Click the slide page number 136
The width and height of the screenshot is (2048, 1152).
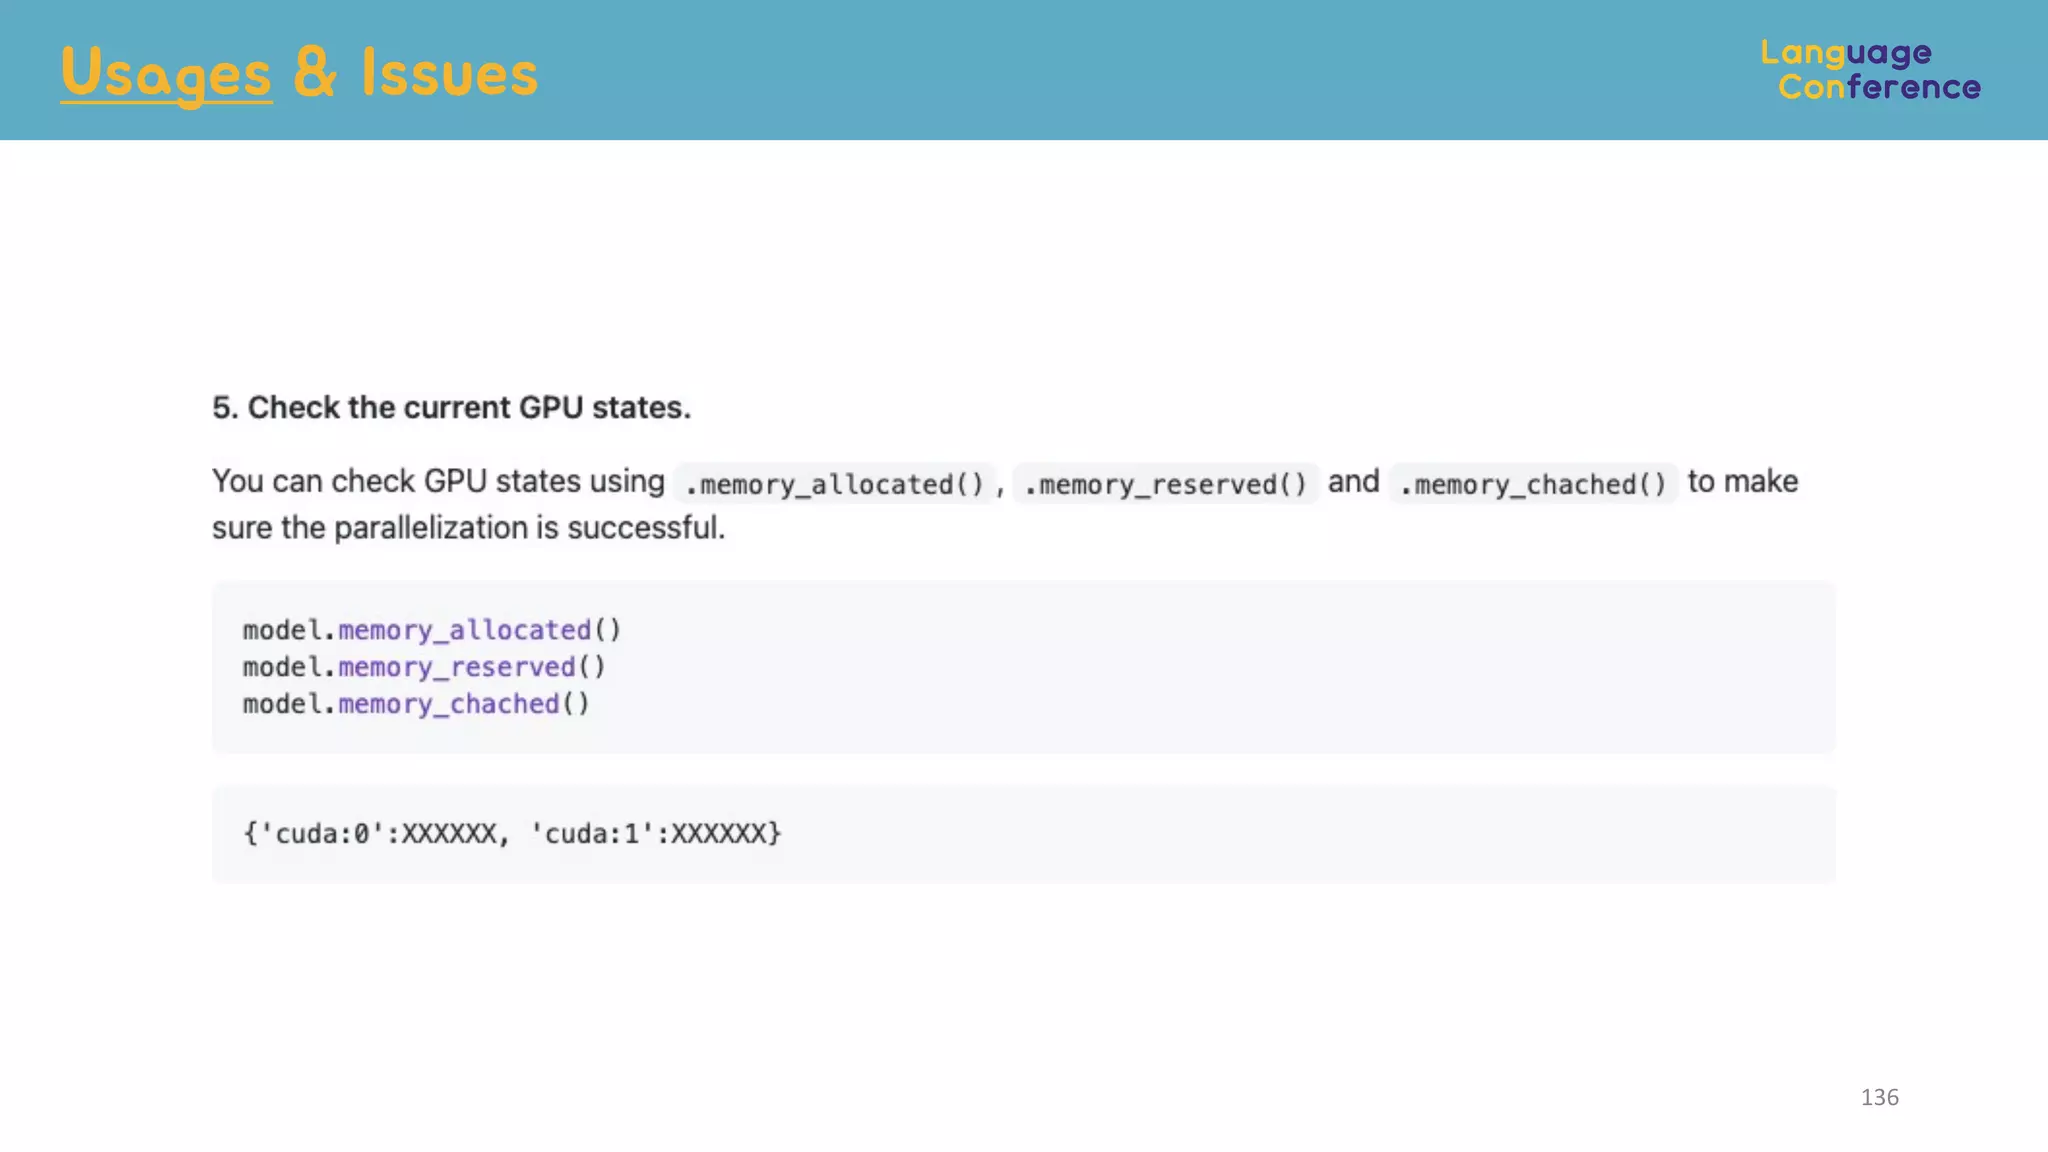[x=1879, y=1097]
